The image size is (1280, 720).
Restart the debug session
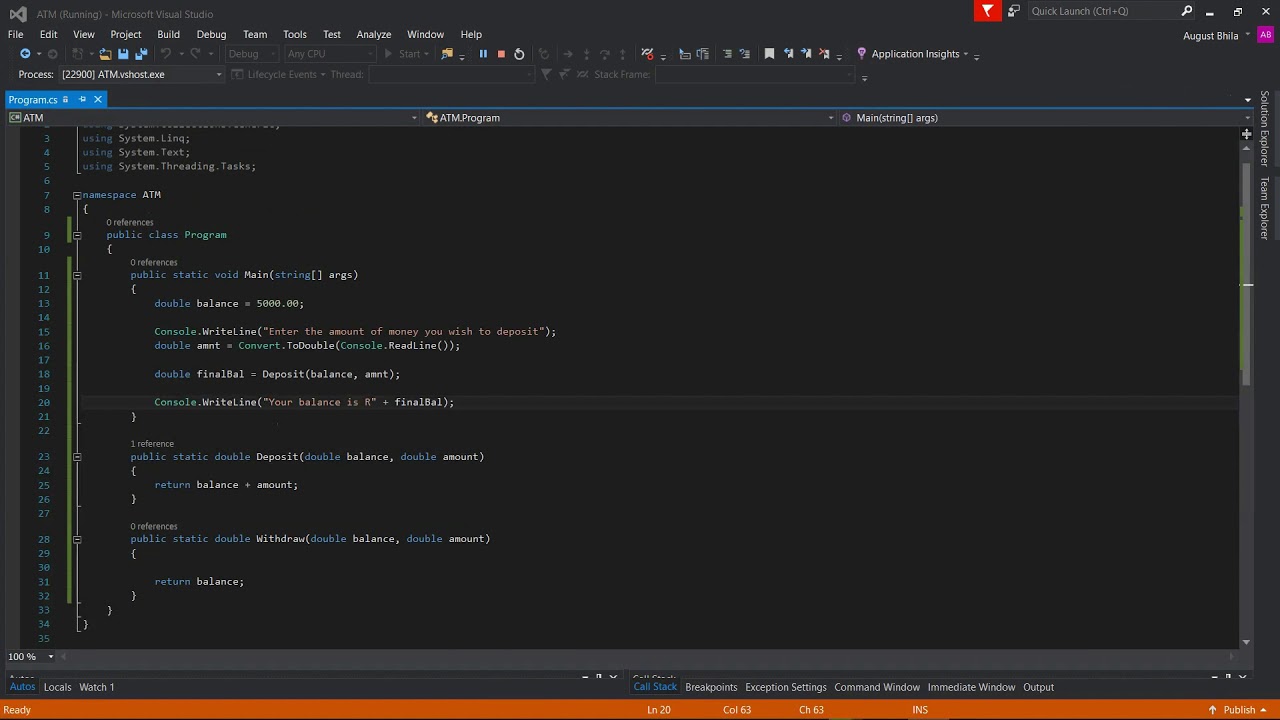click(519, 54)
